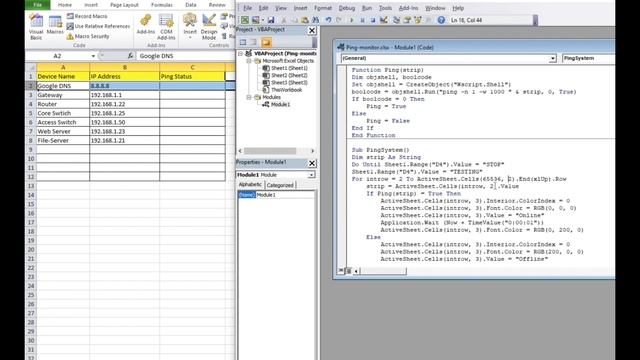Click the Undo arrow in VBA toolbar
The height and width of the screenshot is (360, 640).
(329, 20)
